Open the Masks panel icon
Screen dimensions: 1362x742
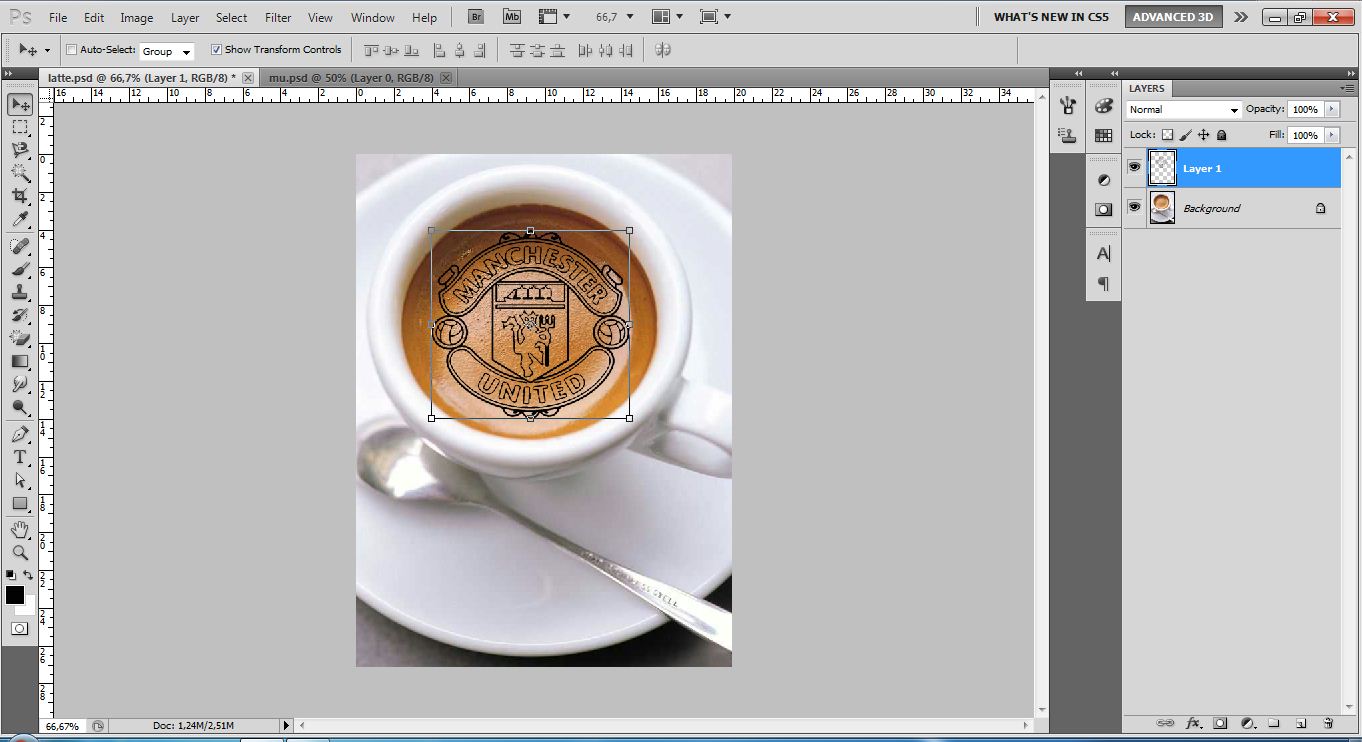tap(1103, 210)
